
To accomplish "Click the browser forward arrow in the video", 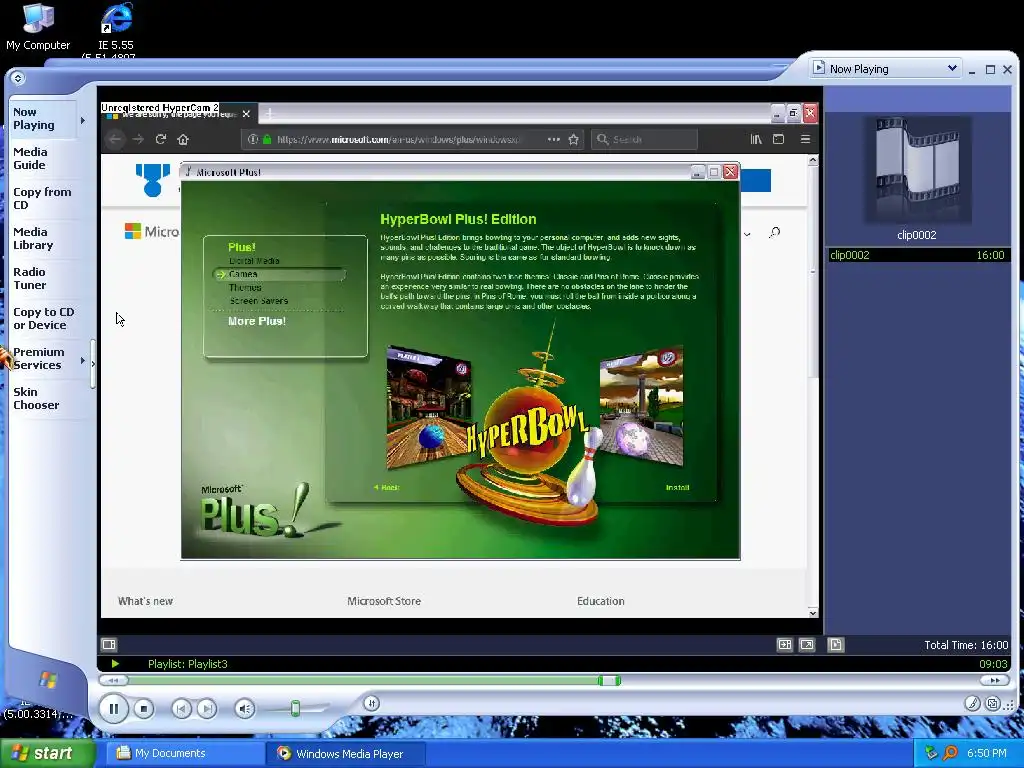I will pyautogui.click(x=138, y=139).
